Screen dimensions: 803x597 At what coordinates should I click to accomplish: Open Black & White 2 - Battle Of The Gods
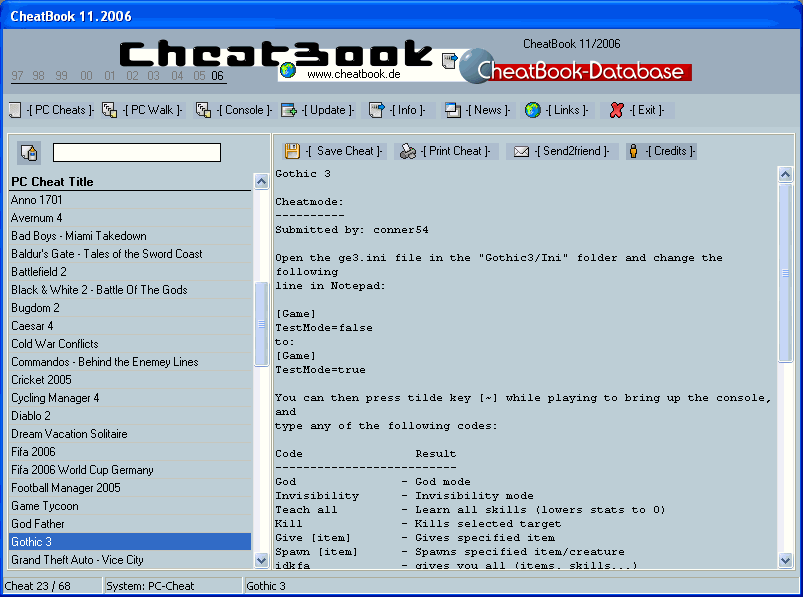(x=130, y=290)
